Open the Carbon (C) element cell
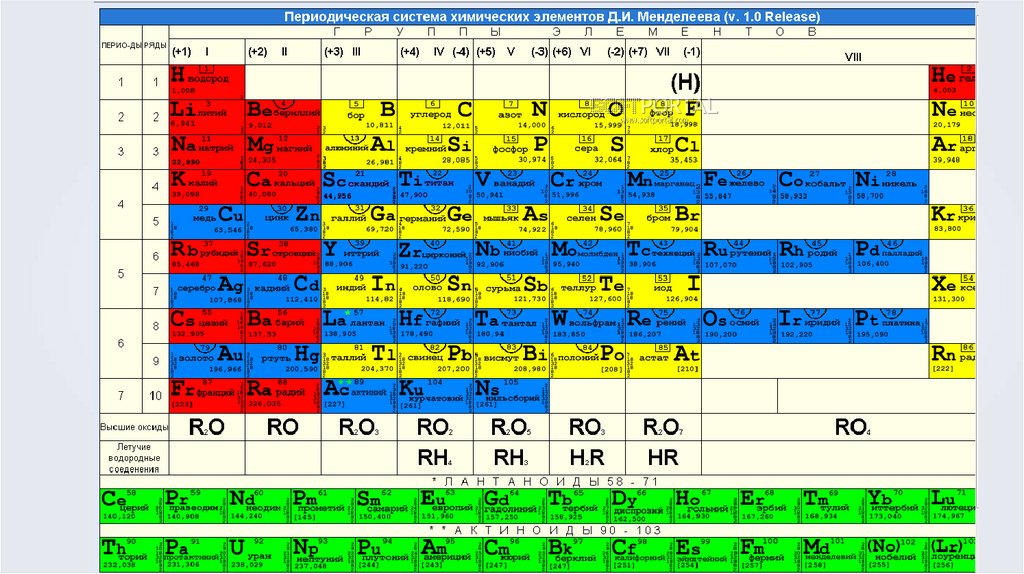 436,117
